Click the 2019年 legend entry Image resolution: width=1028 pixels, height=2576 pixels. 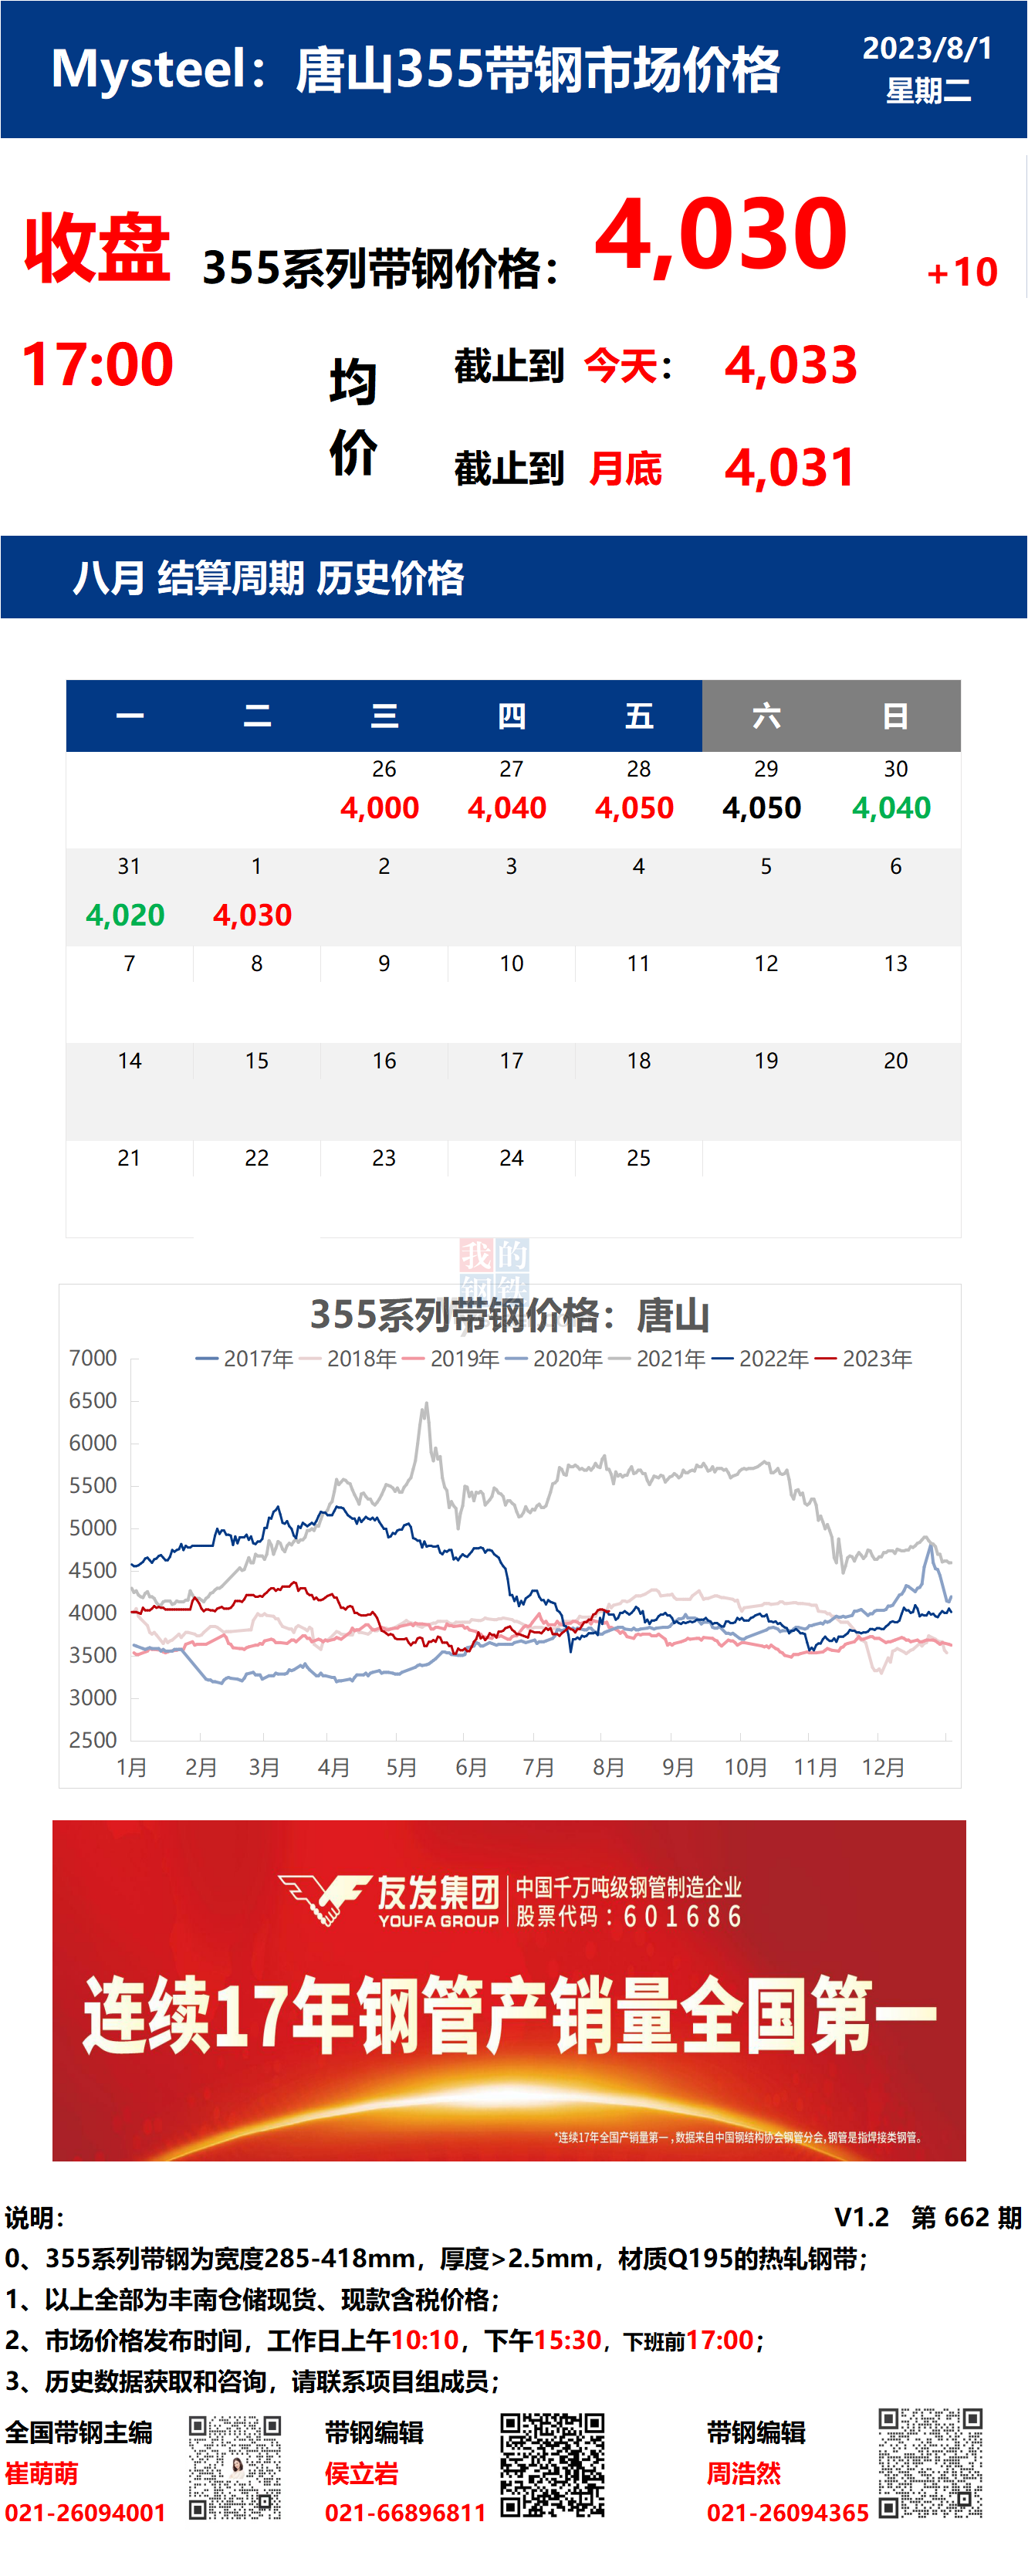click(451, 1359)
